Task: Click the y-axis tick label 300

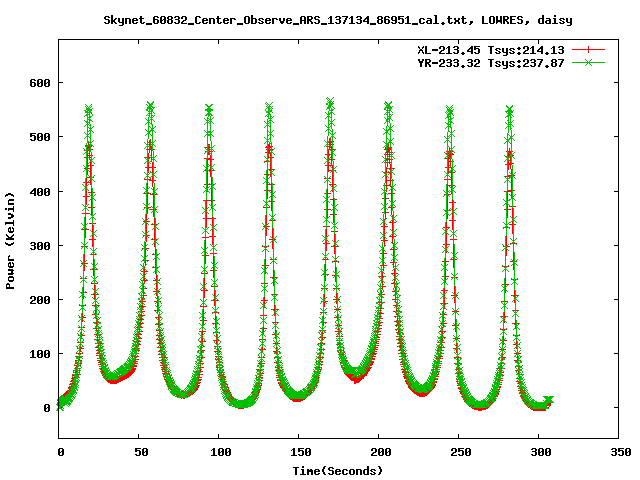Action: click(x=40, y=246)
